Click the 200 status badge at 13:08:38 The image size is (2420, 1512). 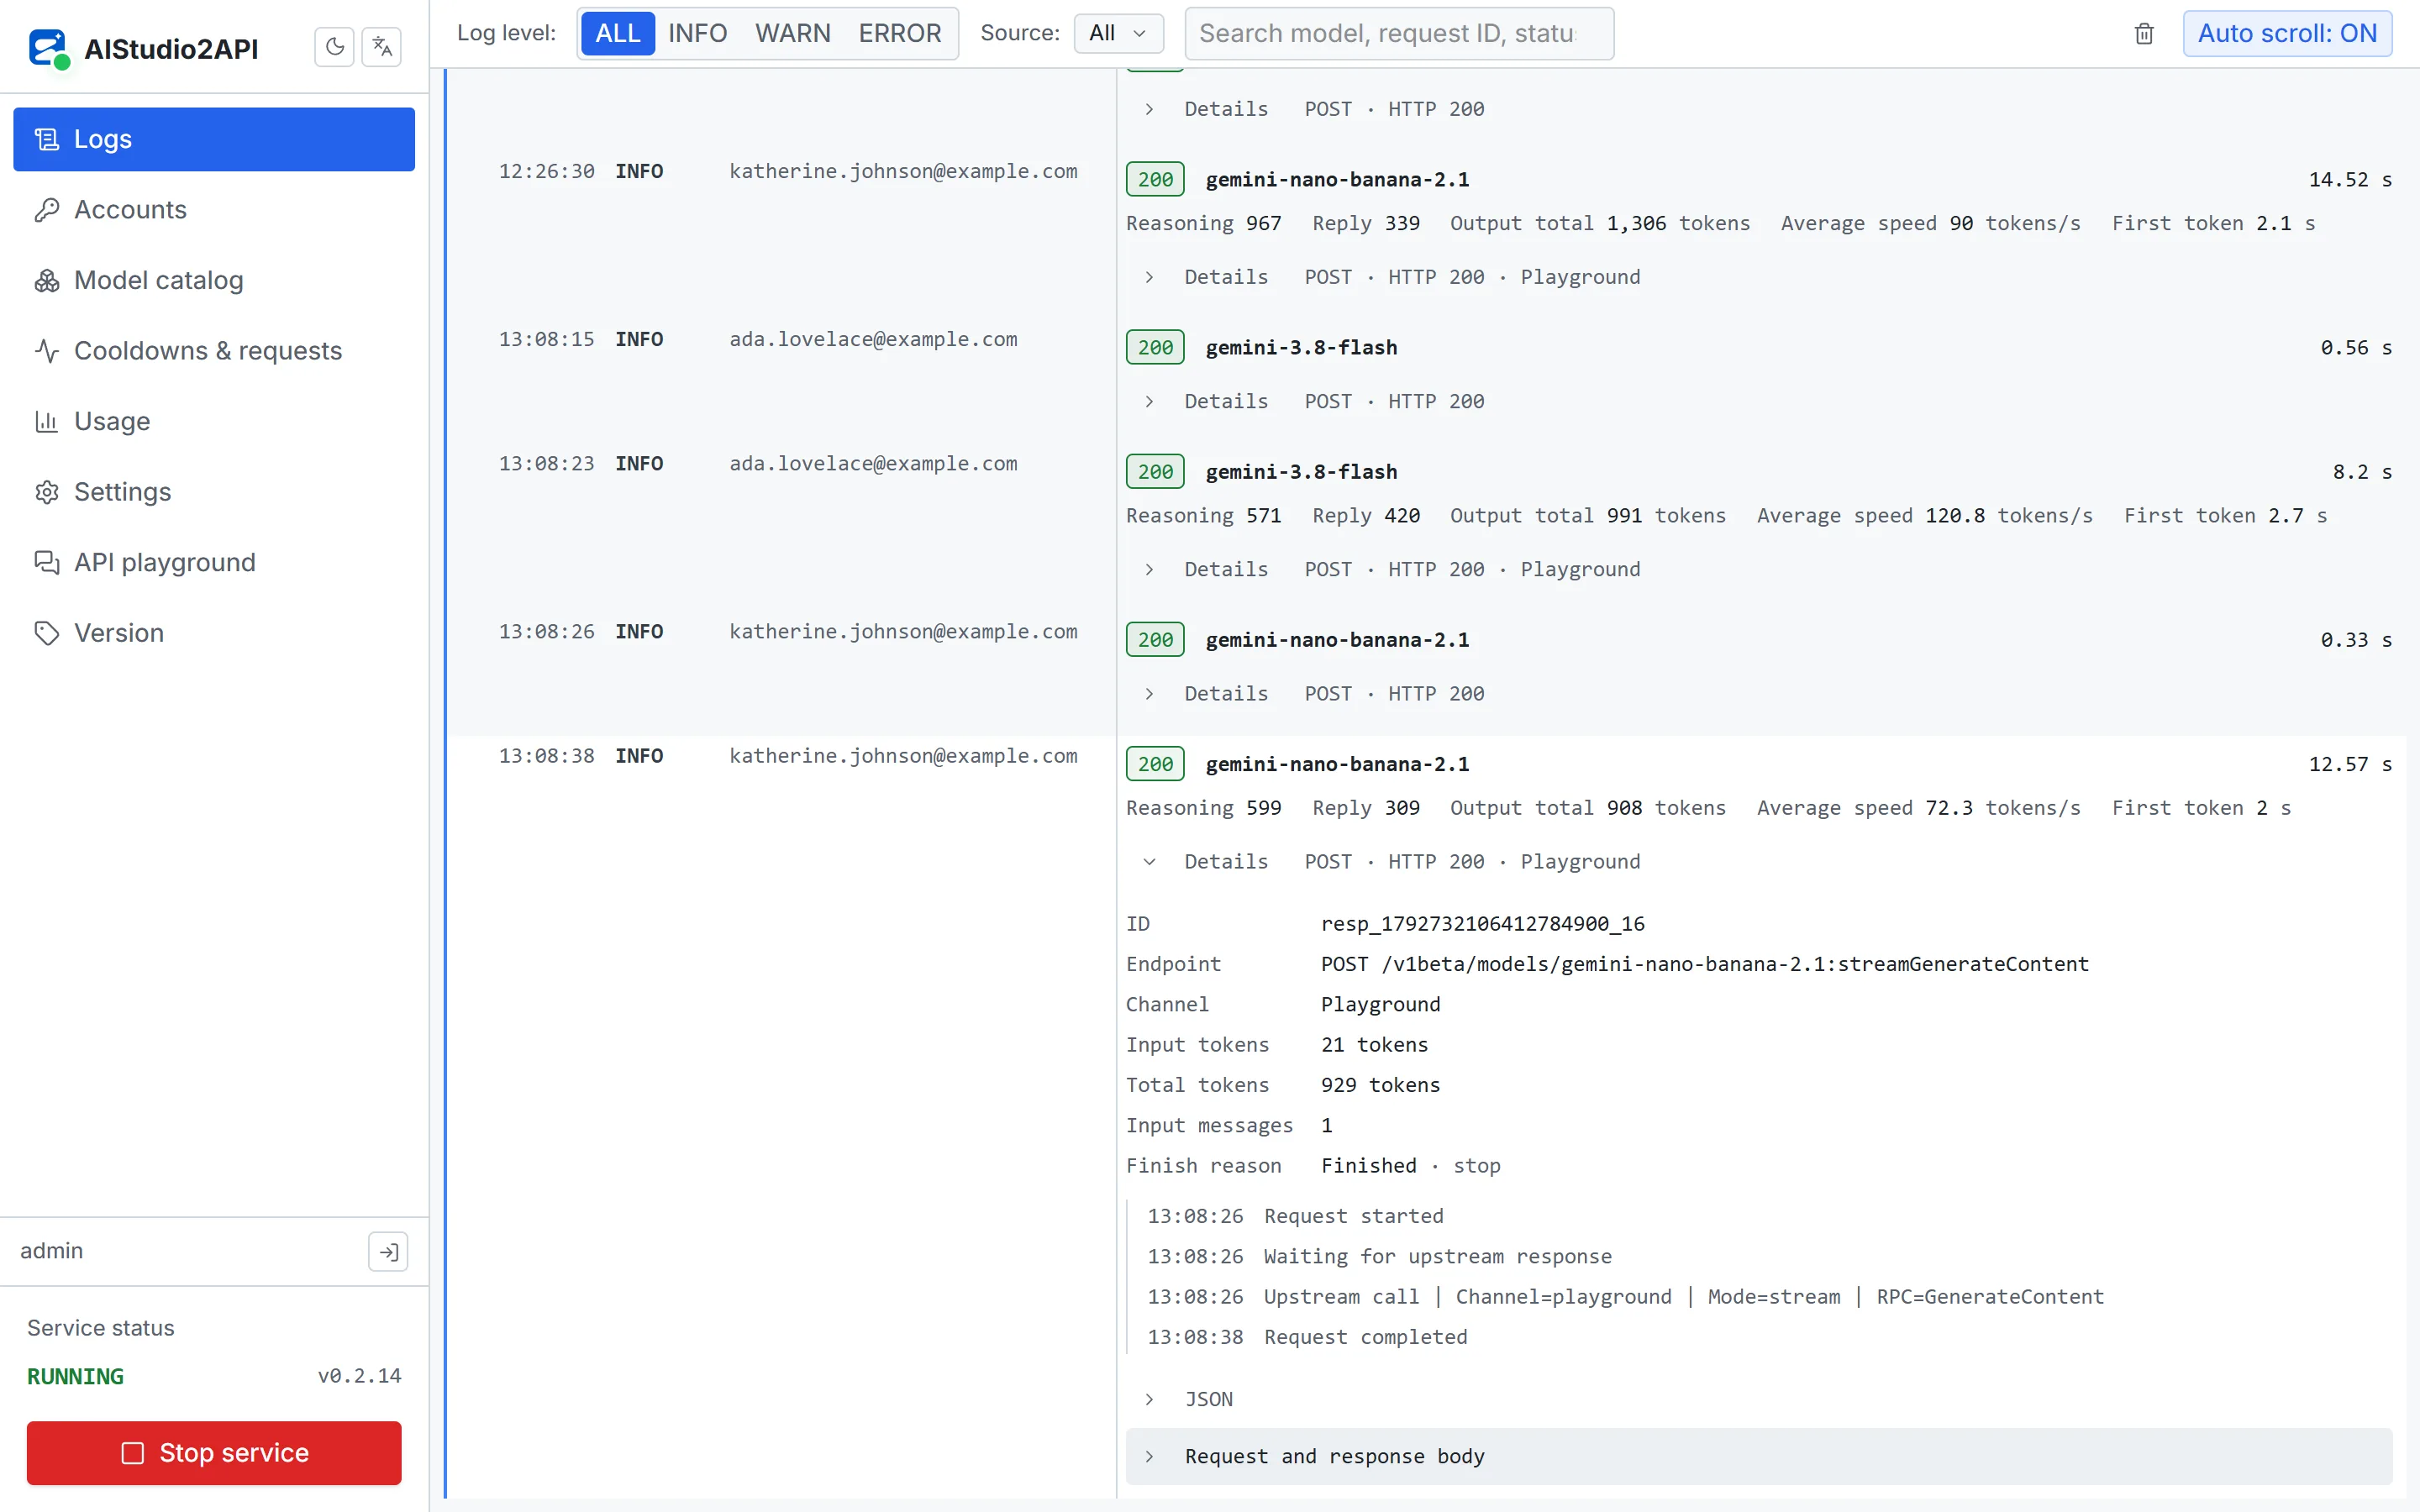click(1155, 764)
